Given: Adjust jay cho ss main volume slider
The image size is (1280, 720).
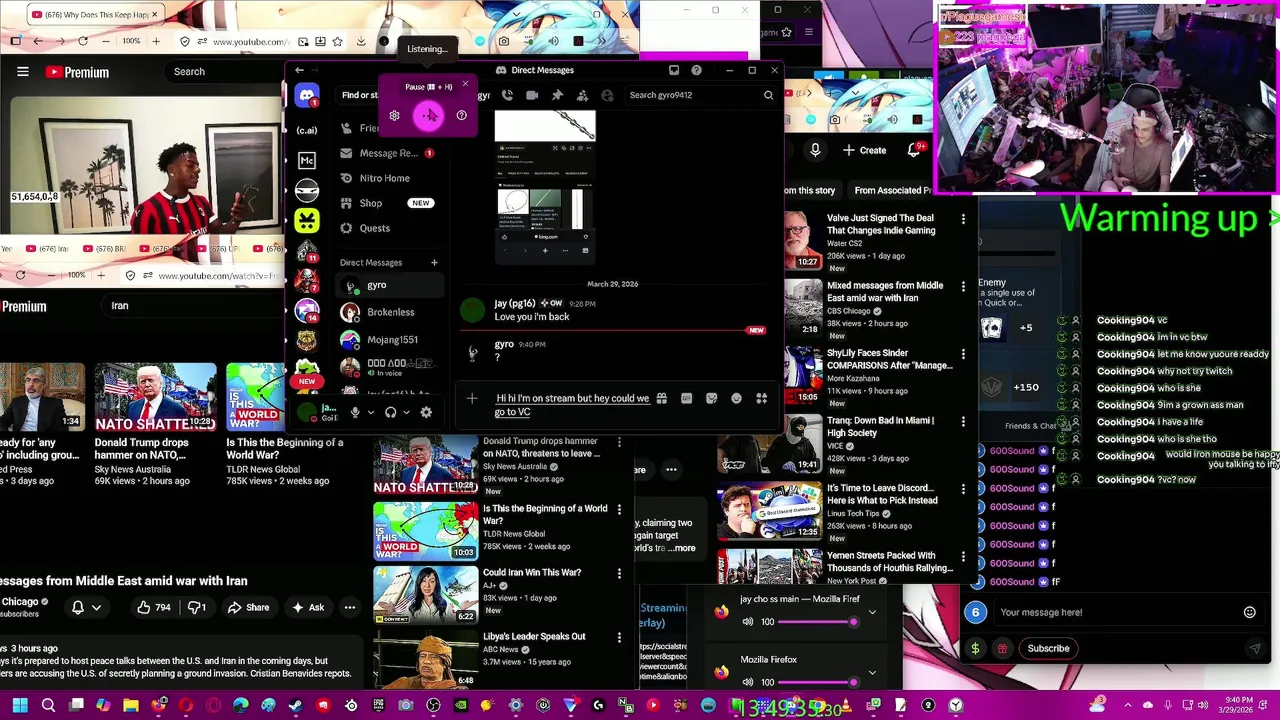Looking at the screenshot, I should coord(815,622).
